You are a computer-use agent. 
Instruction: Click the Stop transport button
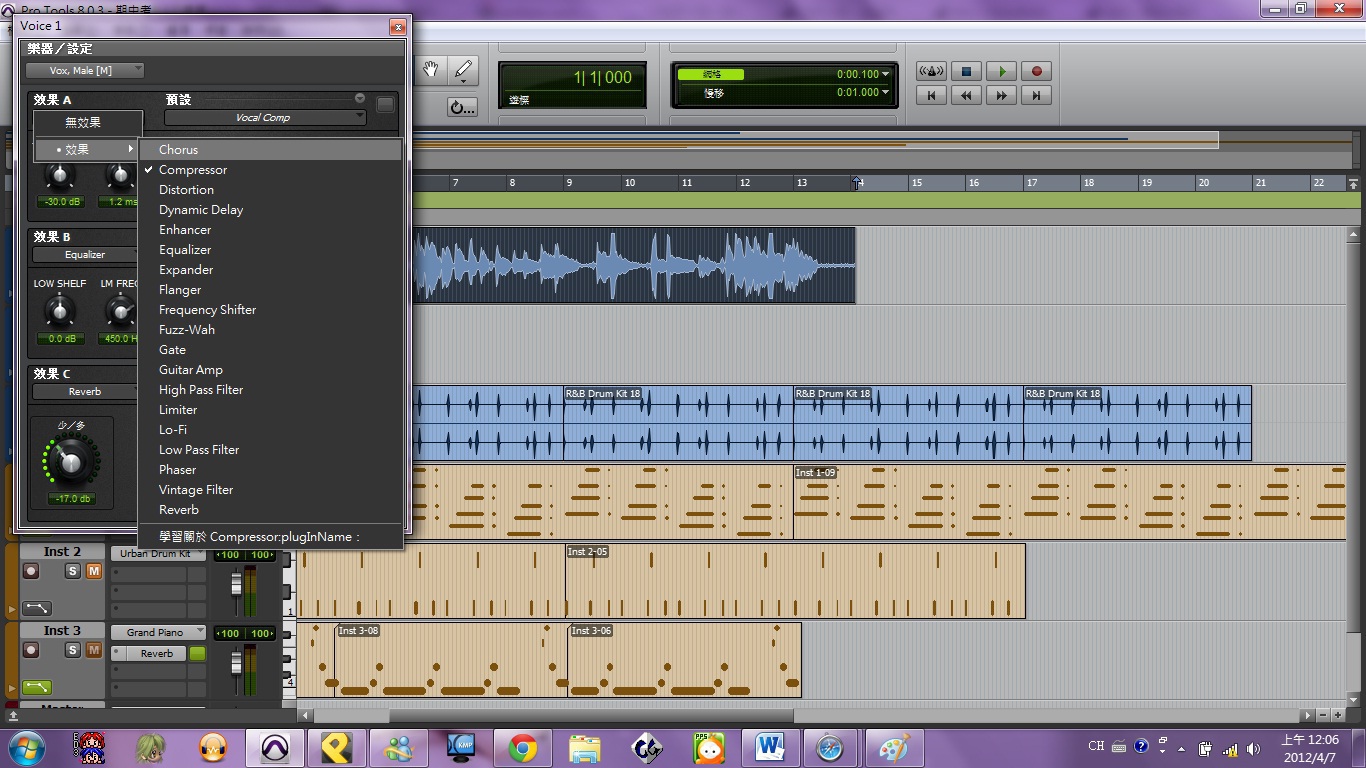coord(966,71)
